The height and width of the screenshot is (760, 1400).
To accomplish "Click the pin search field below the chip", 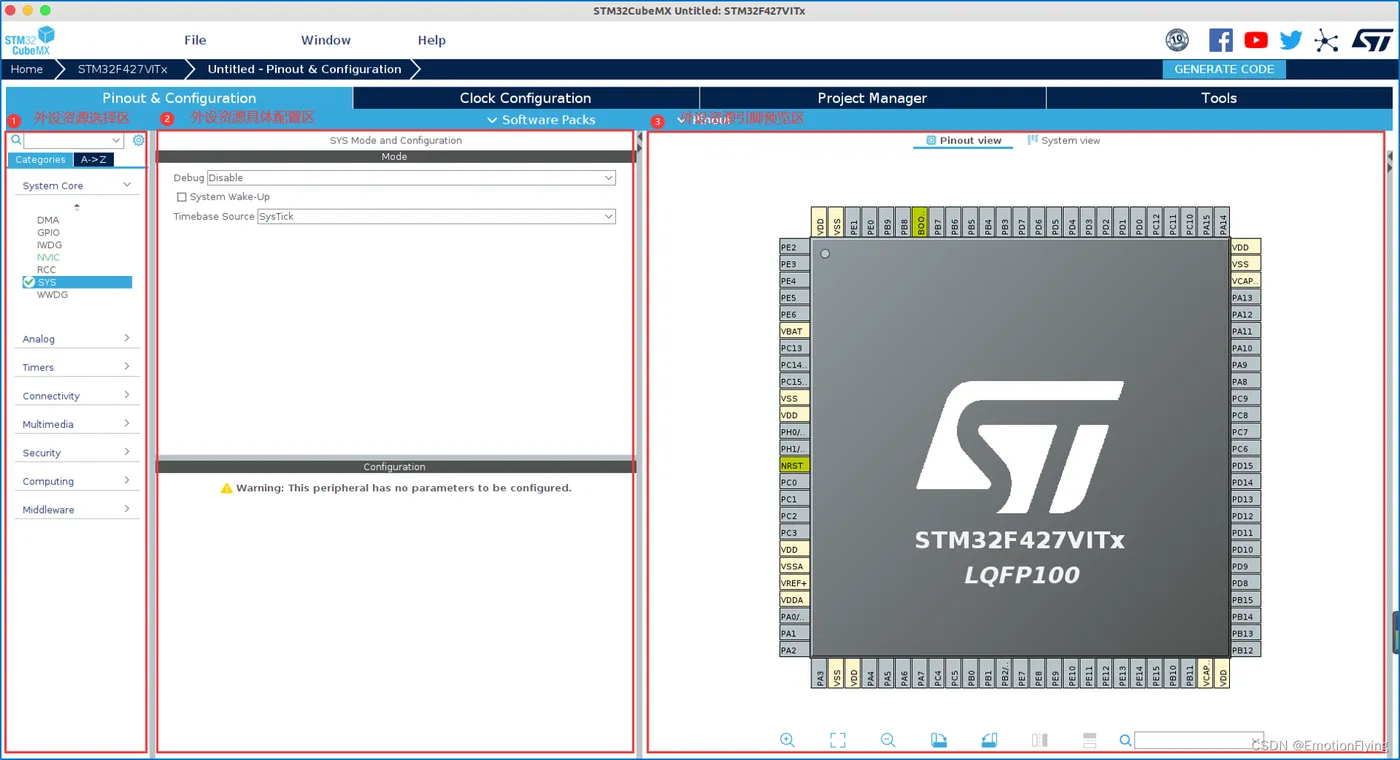I will point(1199,741).
